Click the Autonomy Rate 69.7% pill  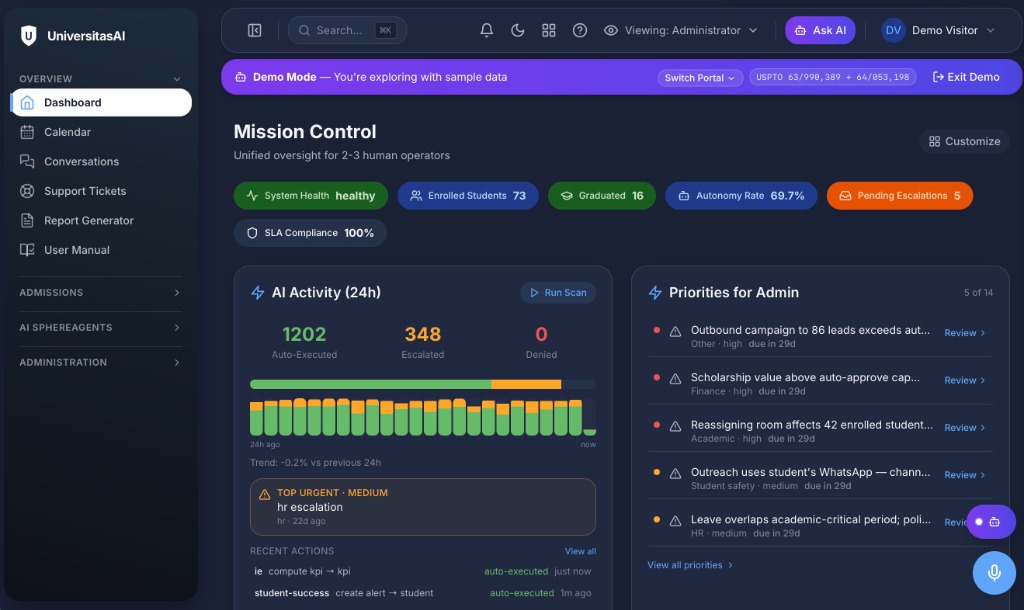coord(741,195)
